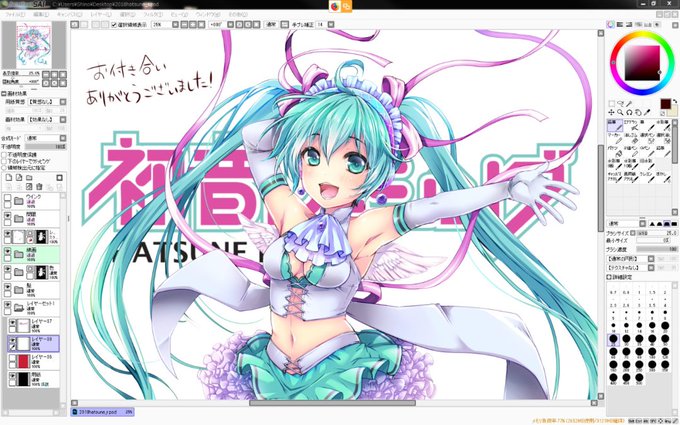The width and height of the screenshot is (680, 425).
Task: Choose the bucket fill tool
Action: (x=615, y=151)
